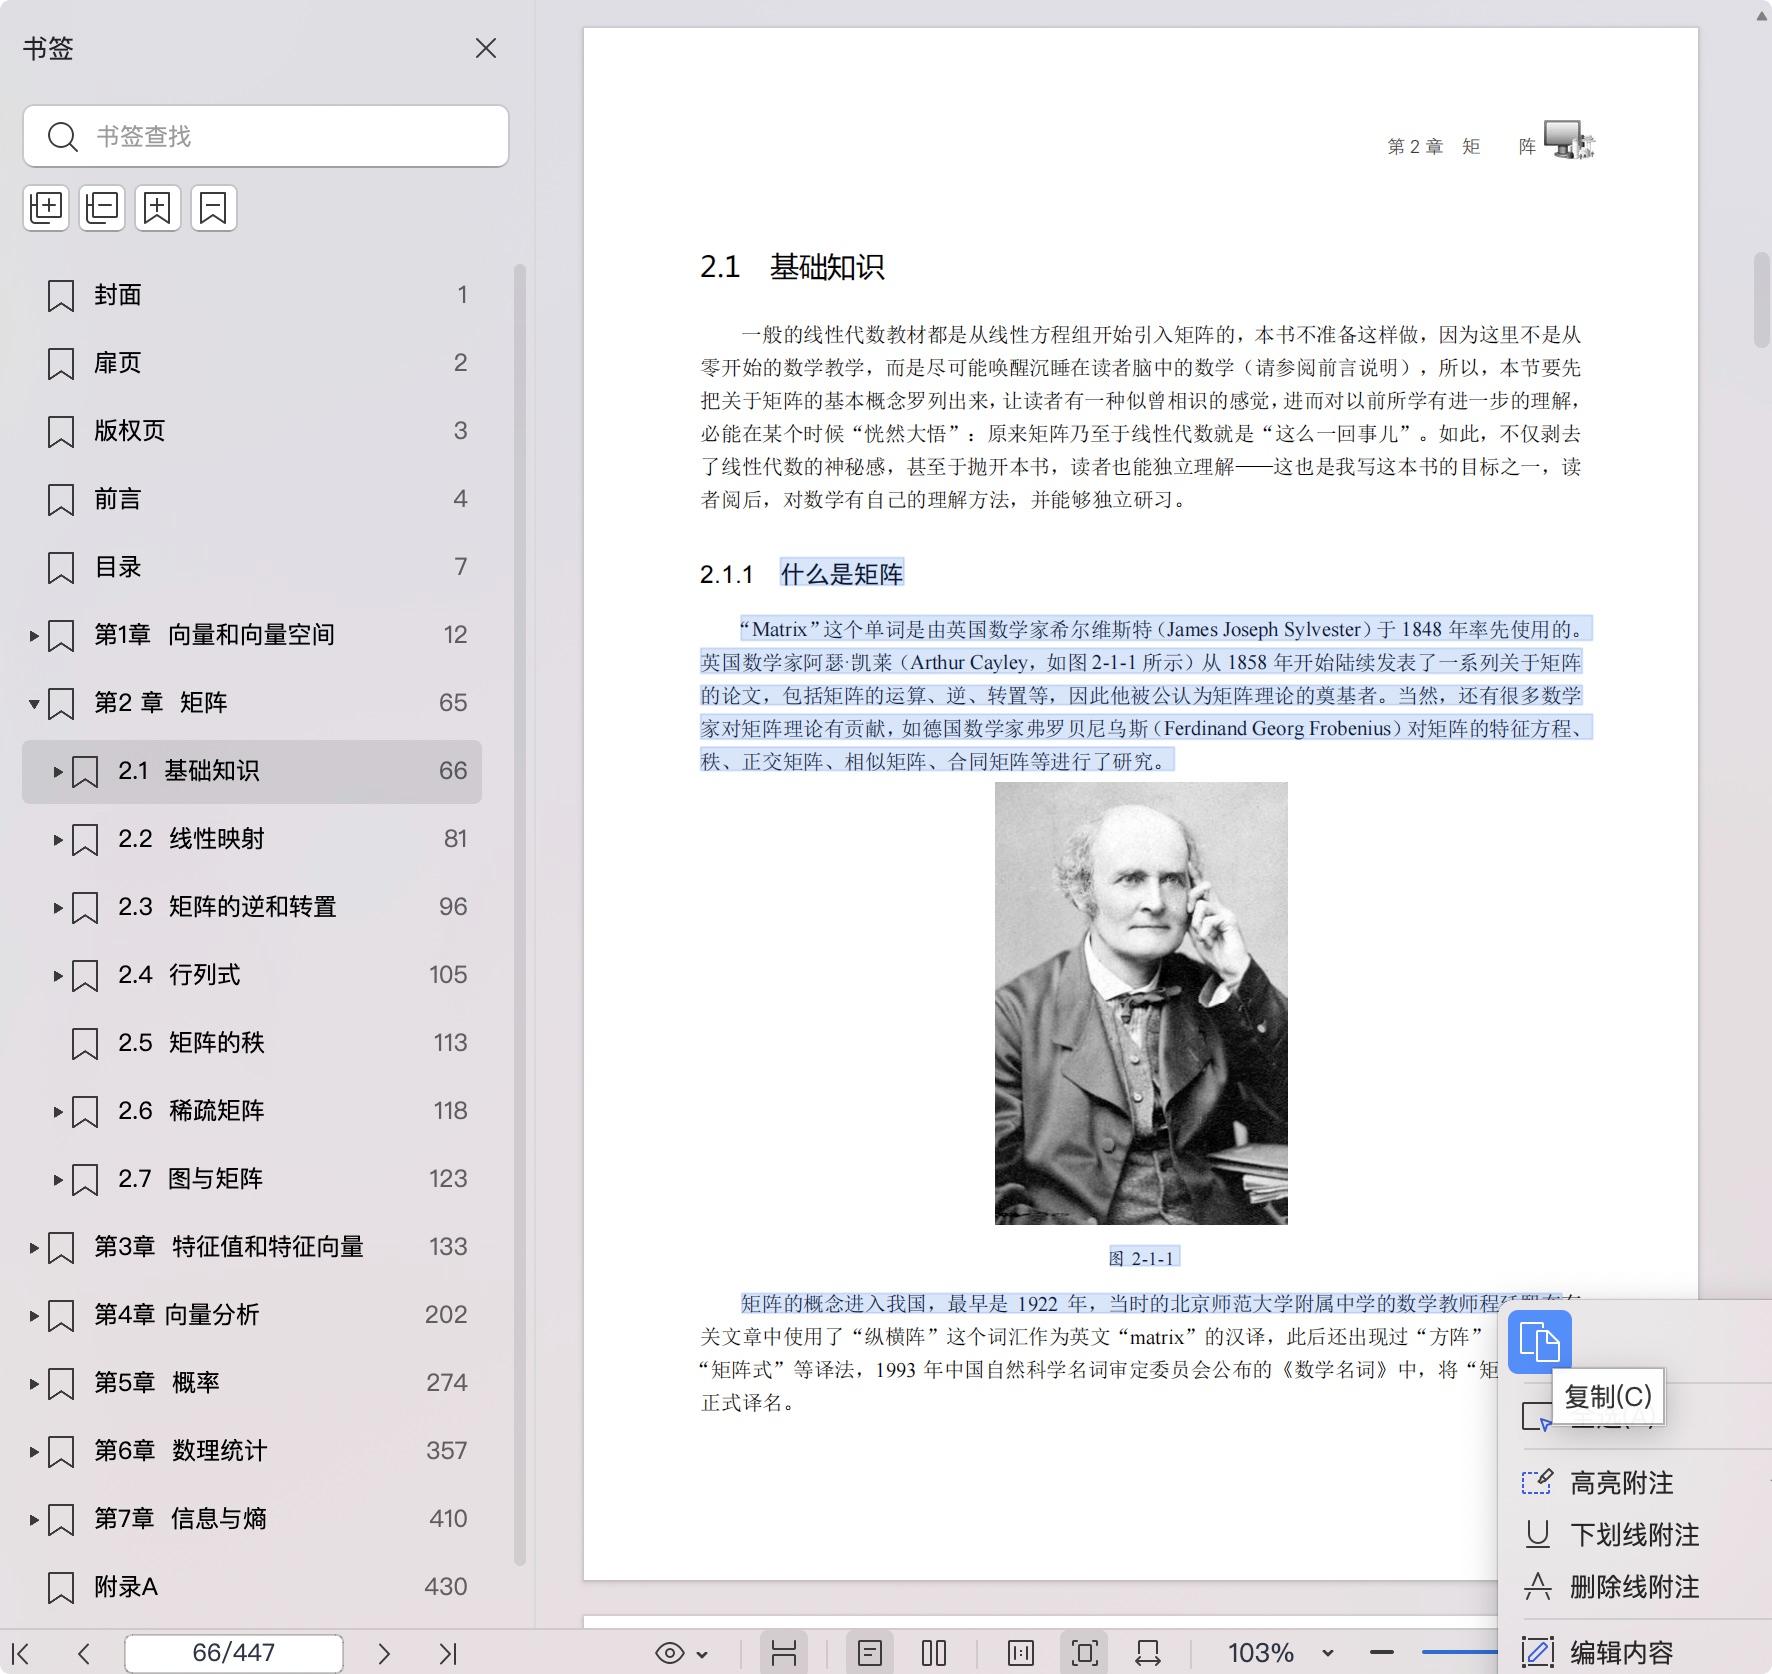
Task: Click the page number input field
Action: click(233, 1652)
